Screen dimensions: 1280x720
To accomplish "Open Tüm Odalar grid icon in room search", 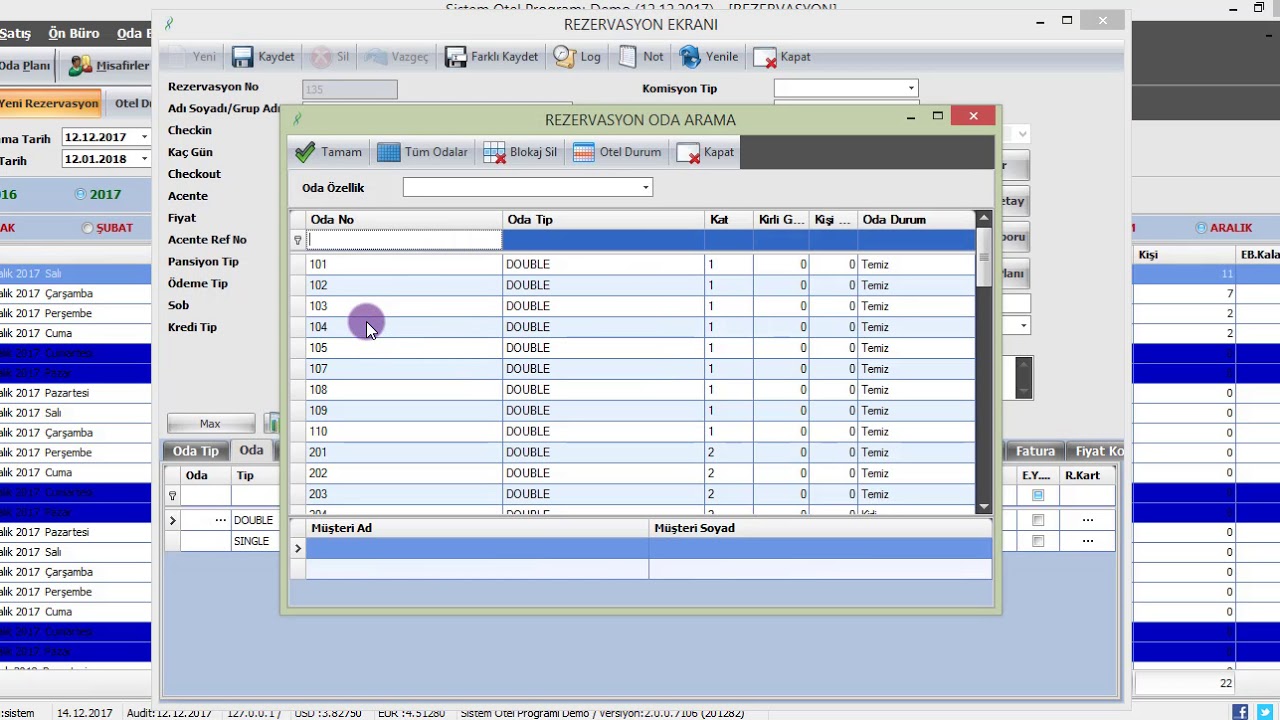I will click(389, 152).
